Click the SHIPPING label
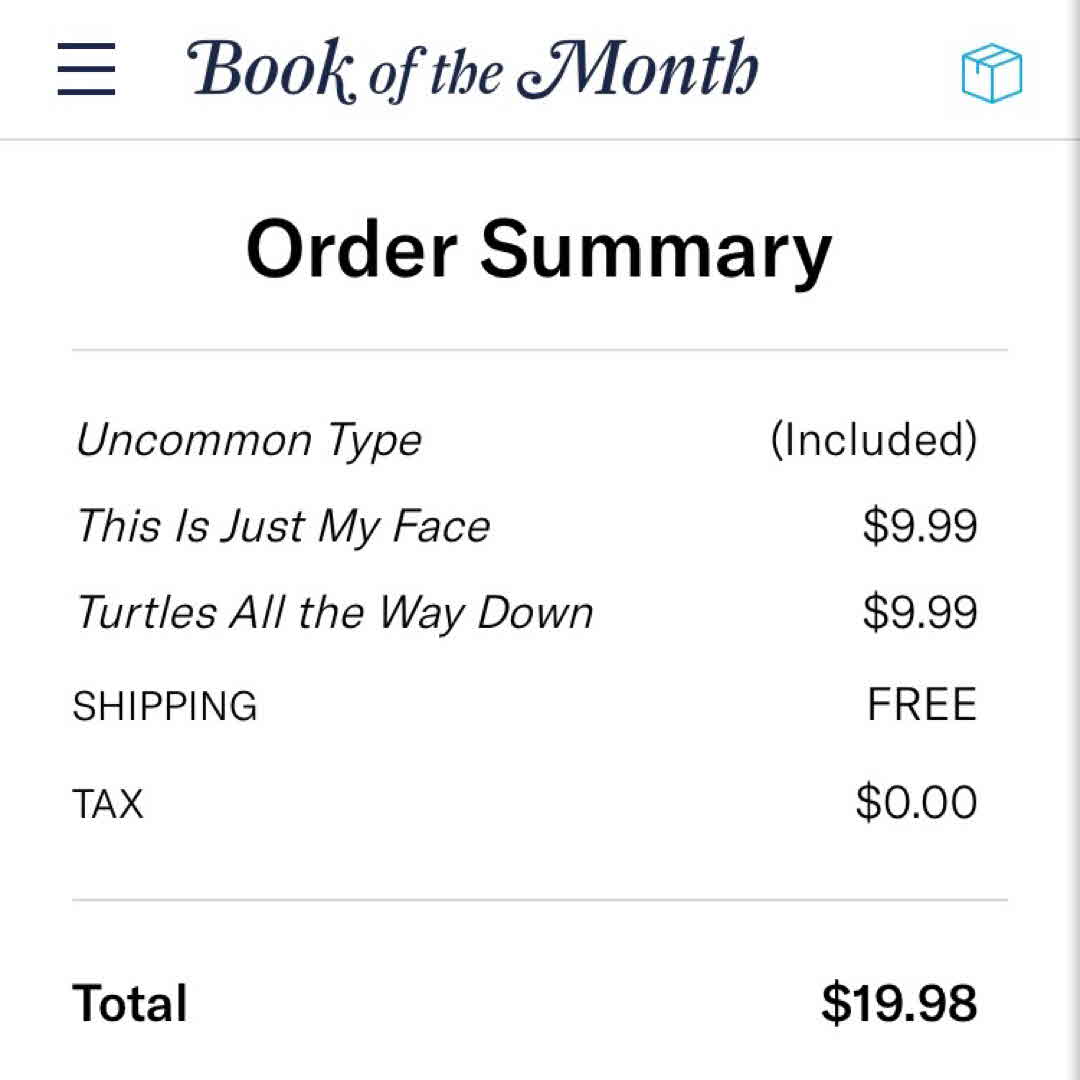Image resolution: width=1080 pixels, height=1080 pixels. click(x=165, y=706)
